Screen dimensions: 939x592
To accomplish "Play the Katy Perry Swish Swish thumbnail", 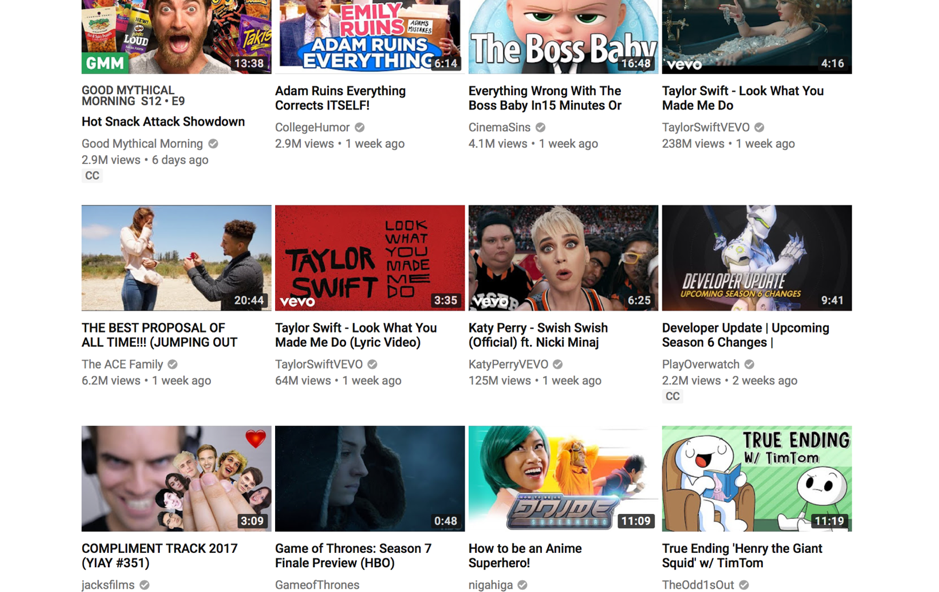I will click(563, 258).
